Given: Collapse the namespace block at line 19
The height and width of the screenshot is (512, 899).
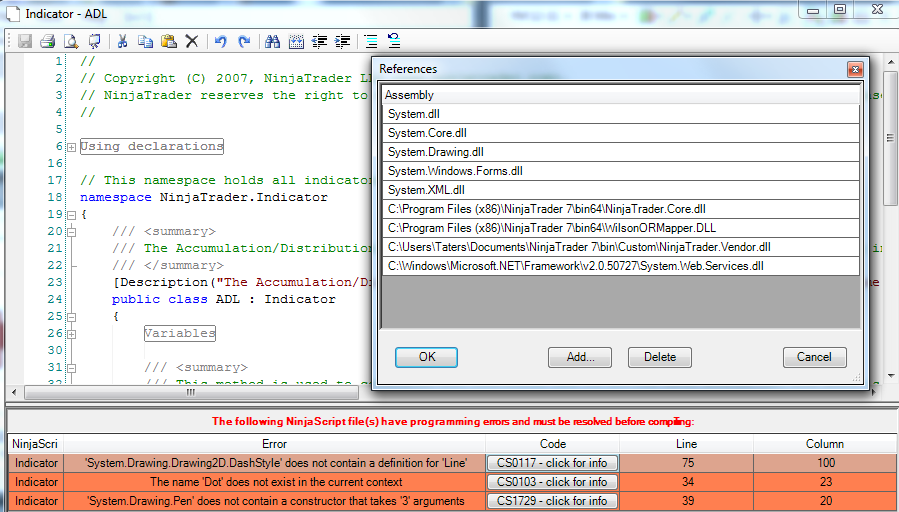Looking at the screenshot, I should pyautogui.click(x=72, y=216).
